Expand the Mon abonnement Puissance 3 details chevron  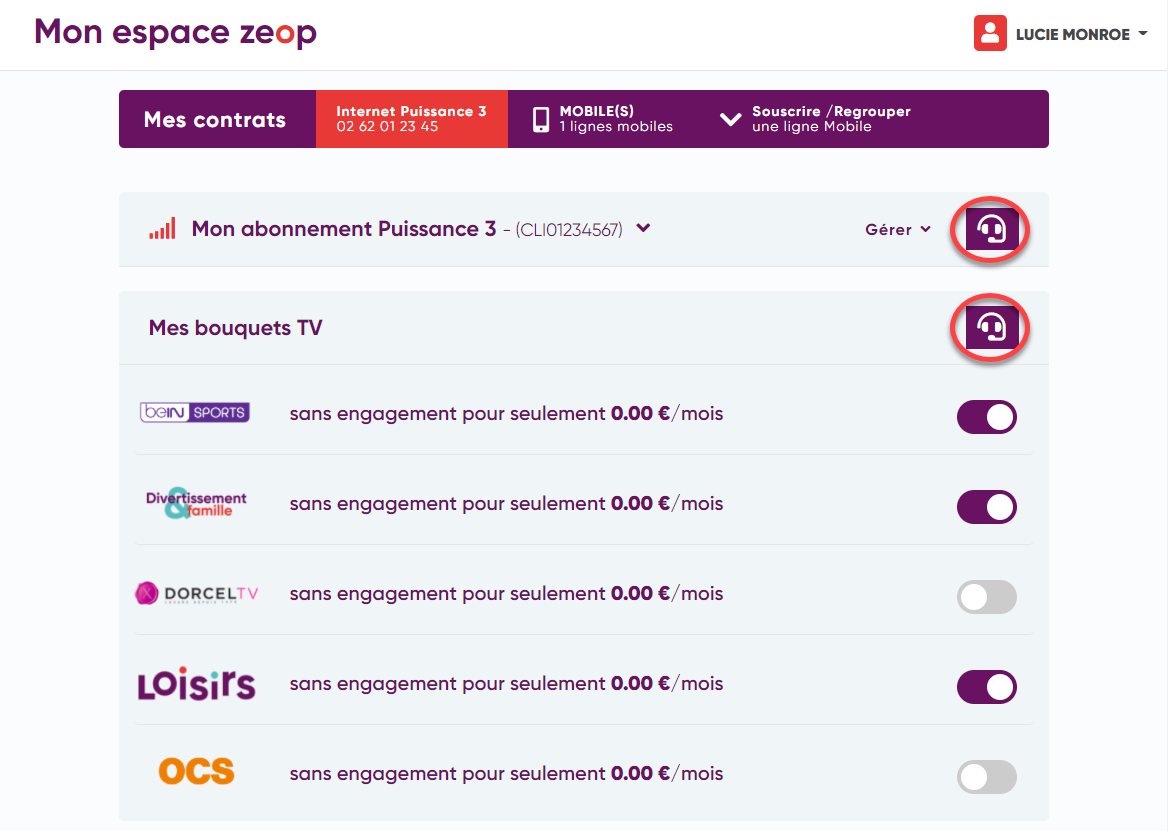(641, 228)
